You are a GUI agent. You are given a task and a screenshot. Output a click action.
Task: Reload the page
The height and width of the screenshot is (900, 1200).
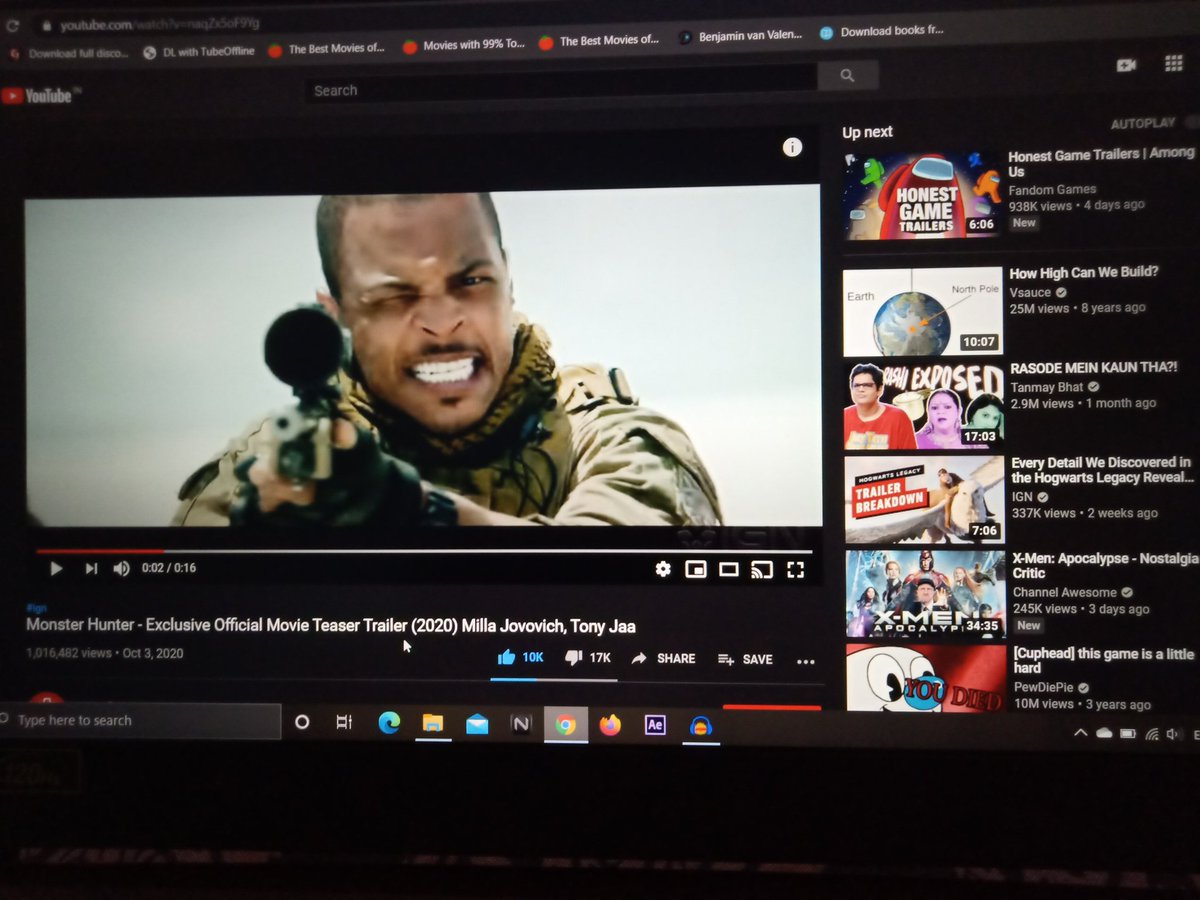point(12,27)
